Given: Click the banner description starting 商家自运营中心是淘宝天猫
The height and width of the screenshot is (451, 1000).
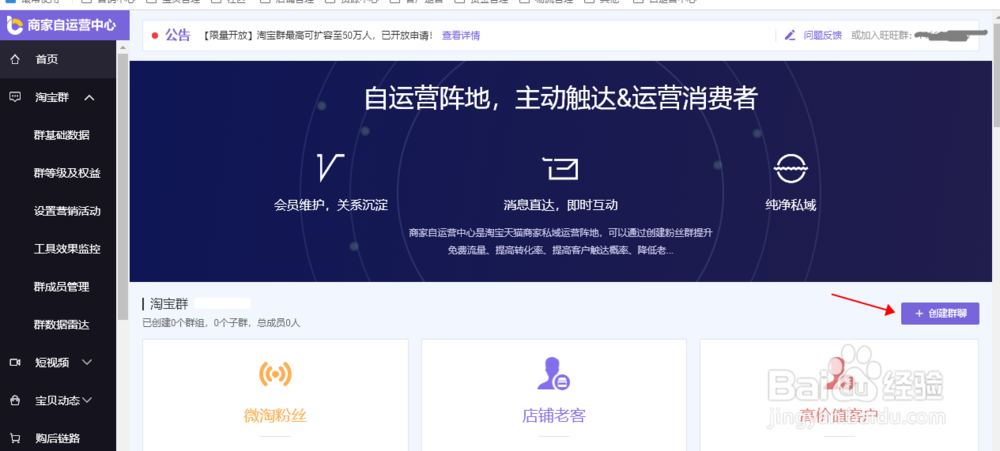Looking at the screenshot, I should (561, 242).
